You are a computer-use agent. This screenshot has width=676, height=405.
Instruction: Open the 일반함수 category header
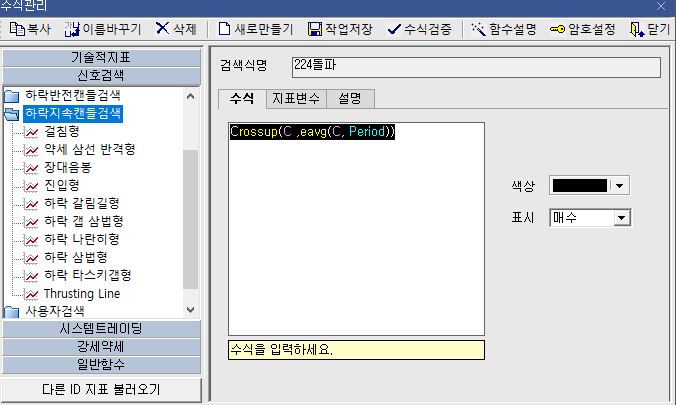101,365
